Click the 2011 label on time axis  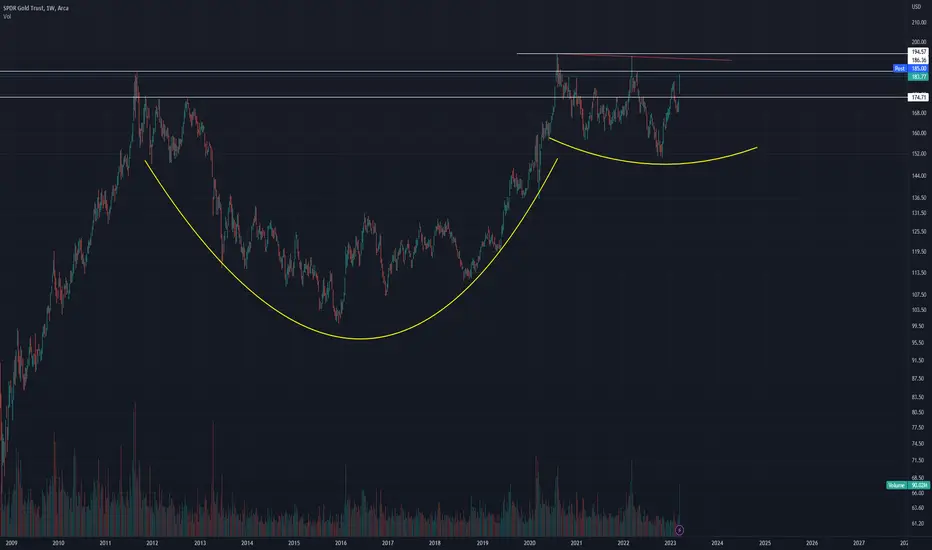(x=105, y=543)
